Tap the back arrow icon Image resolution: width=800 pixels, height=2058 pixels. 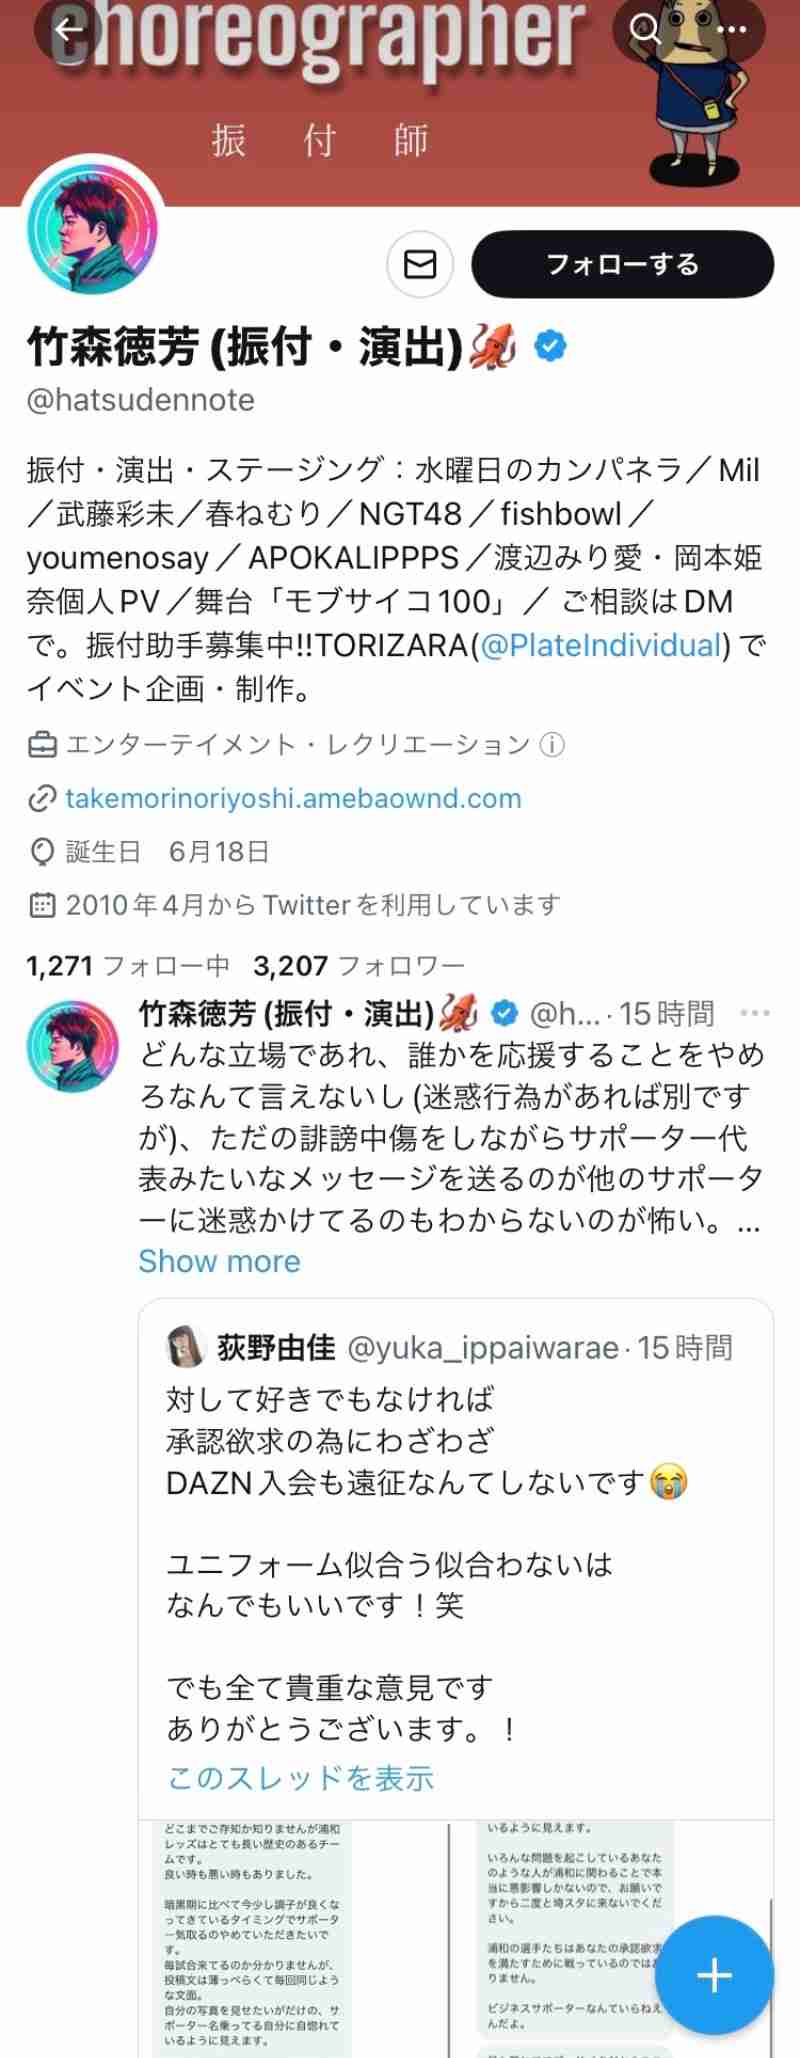68,29
